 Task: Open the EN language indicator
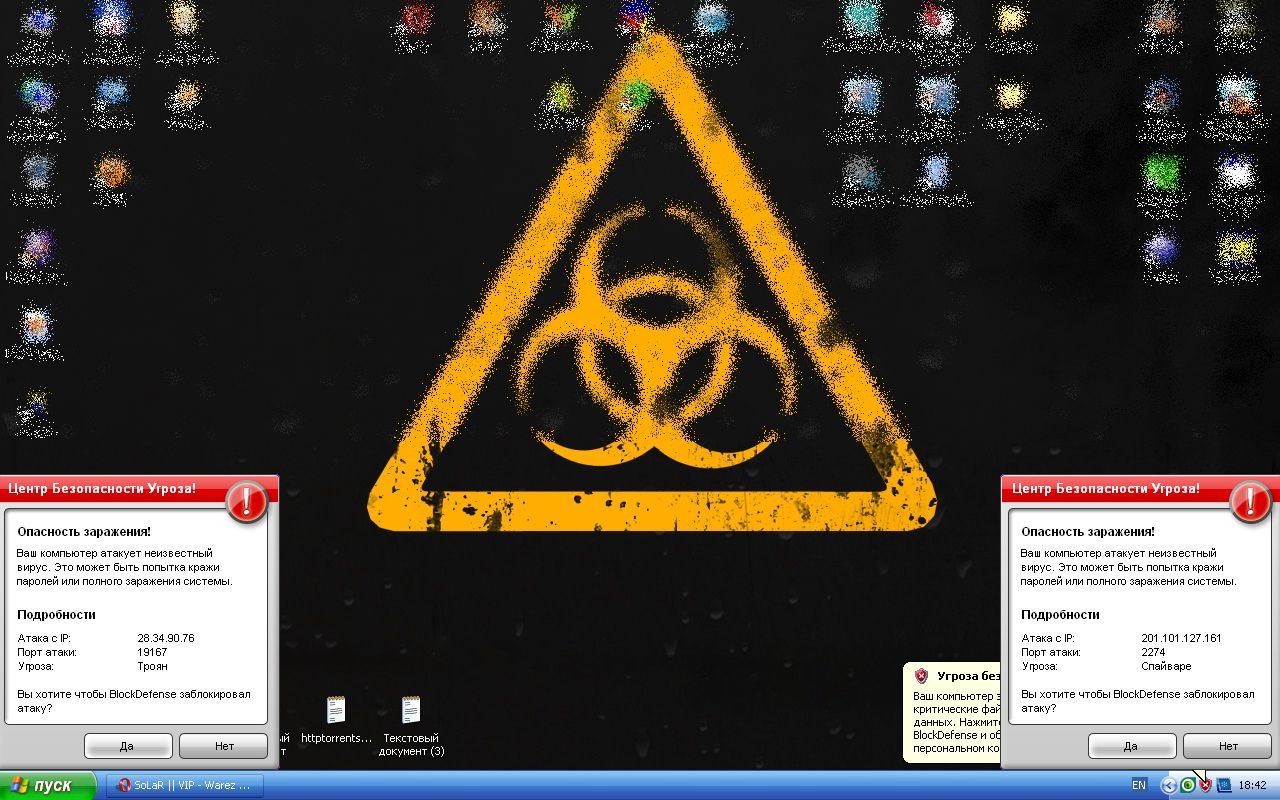[x=1138, y=786]
